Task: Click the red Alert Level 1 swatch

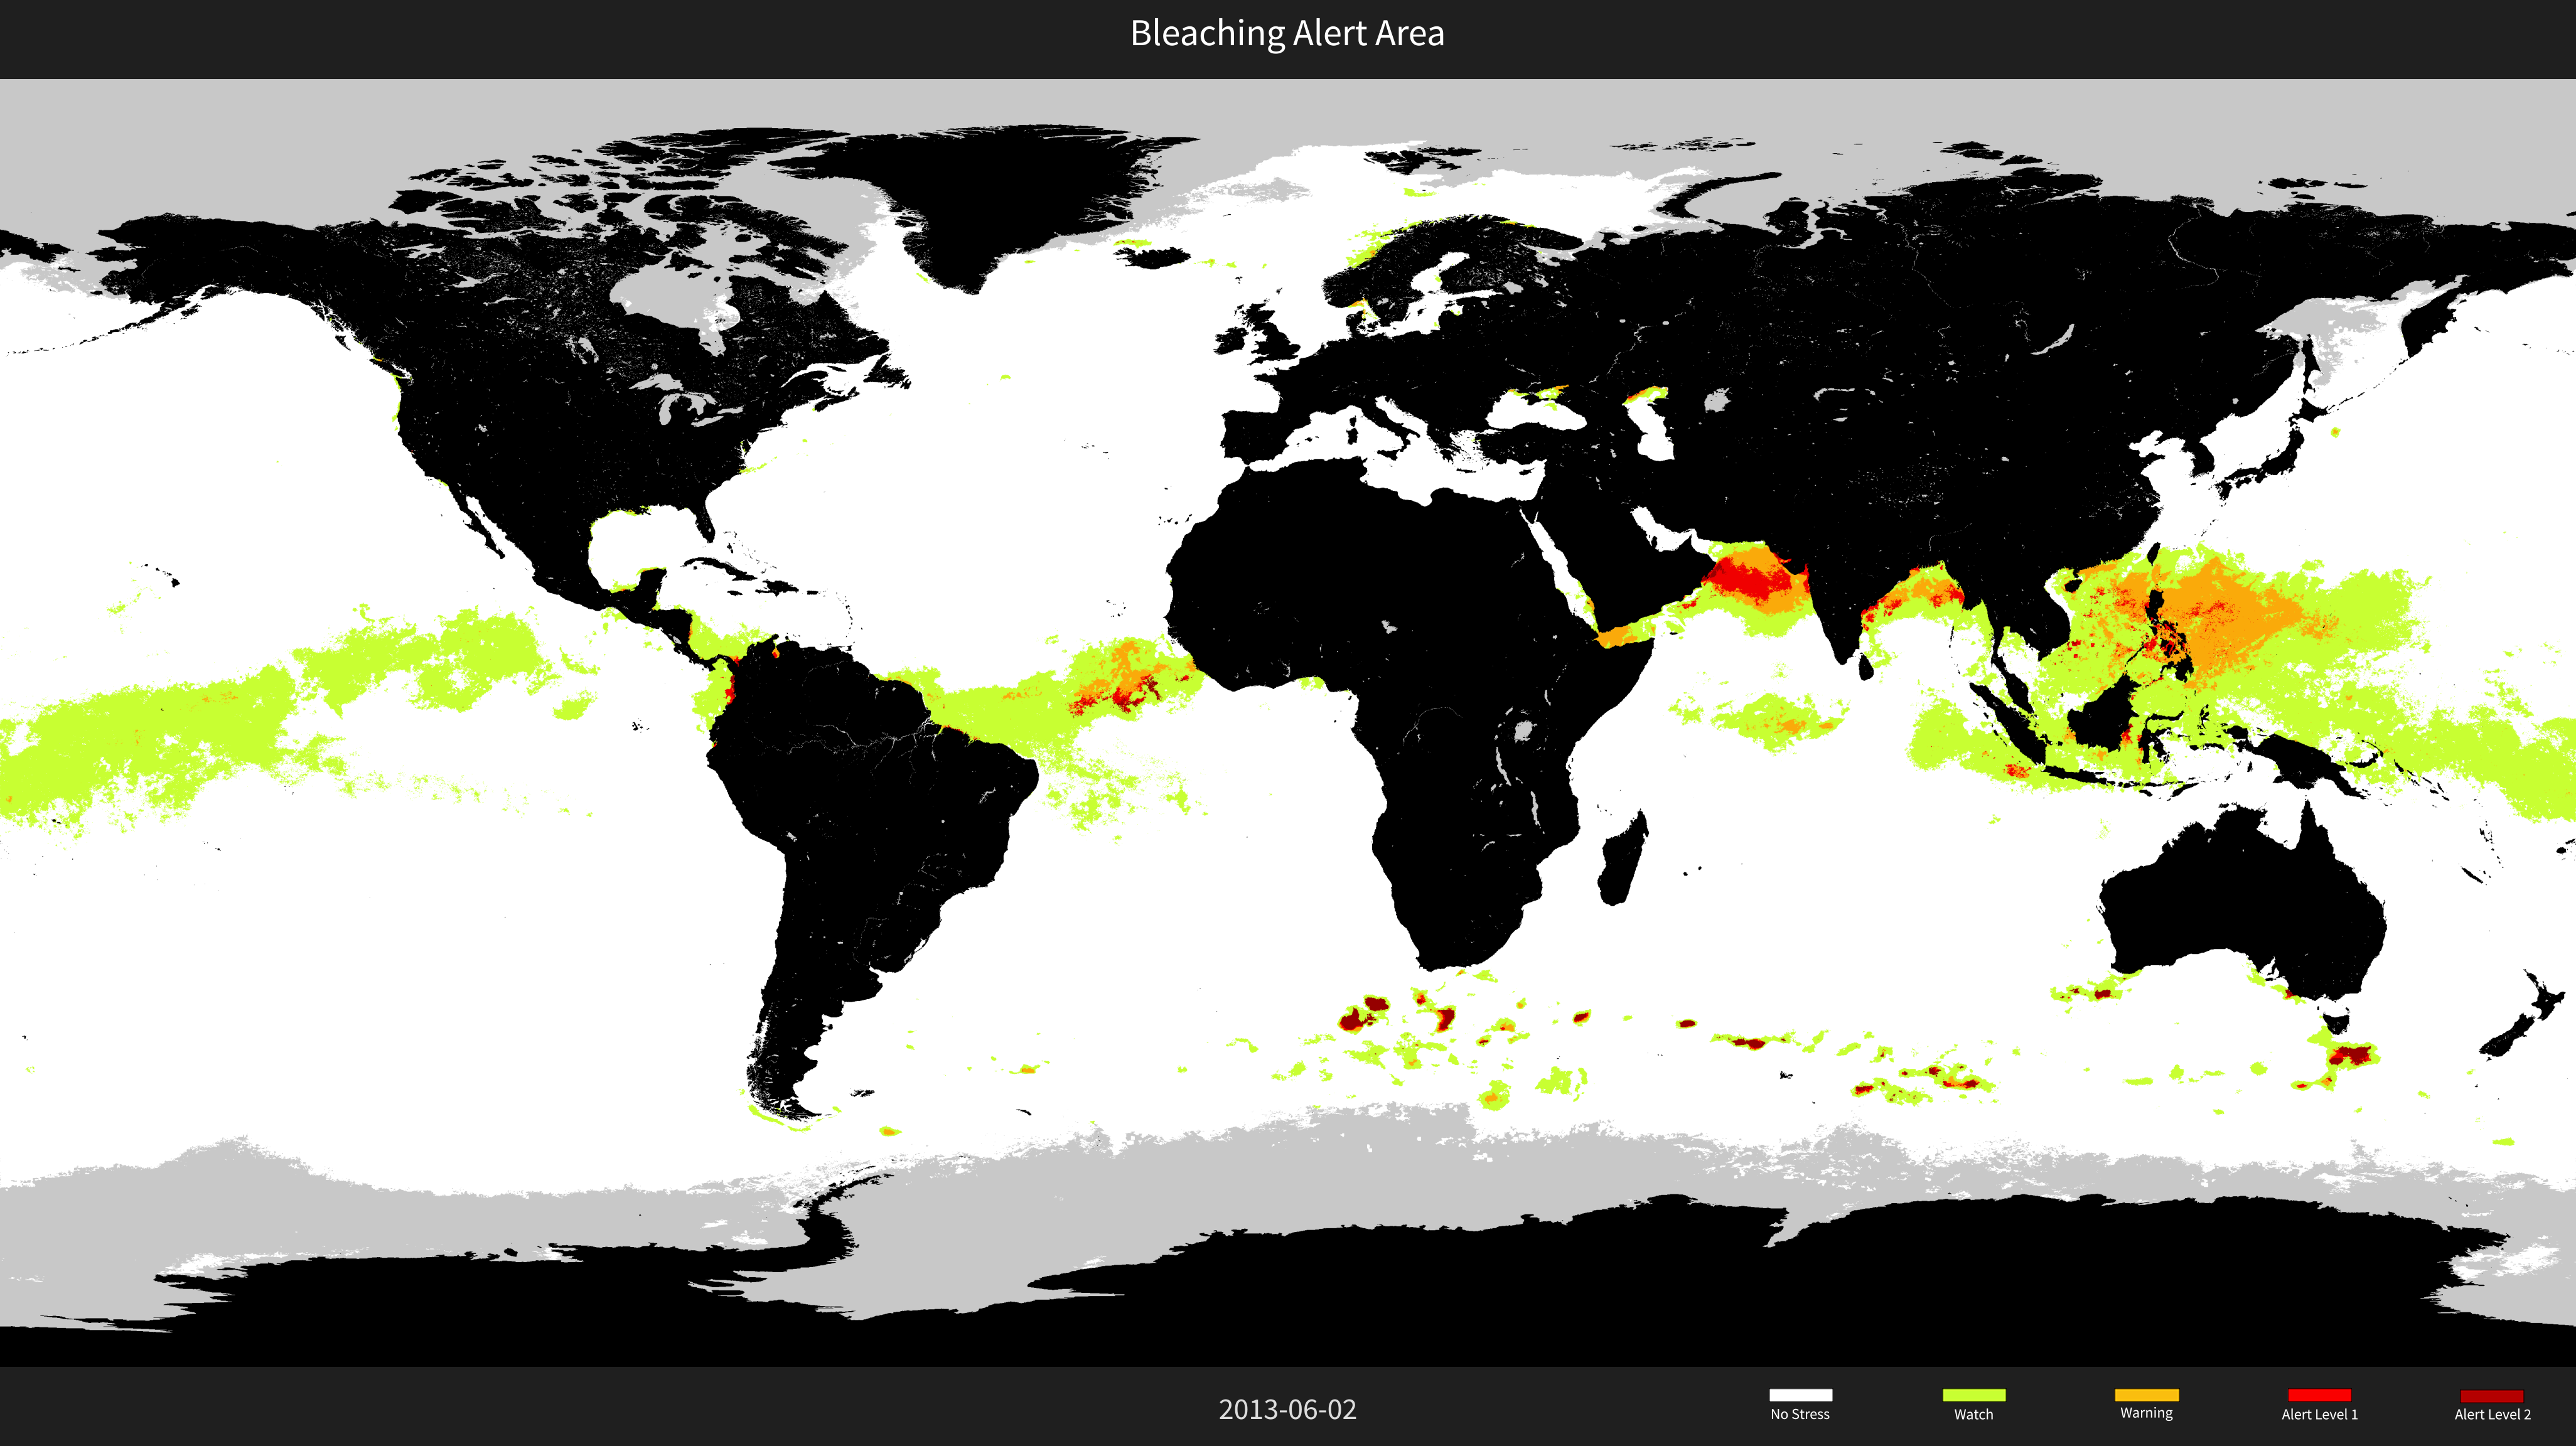Action: (x=2319, y=1395)
